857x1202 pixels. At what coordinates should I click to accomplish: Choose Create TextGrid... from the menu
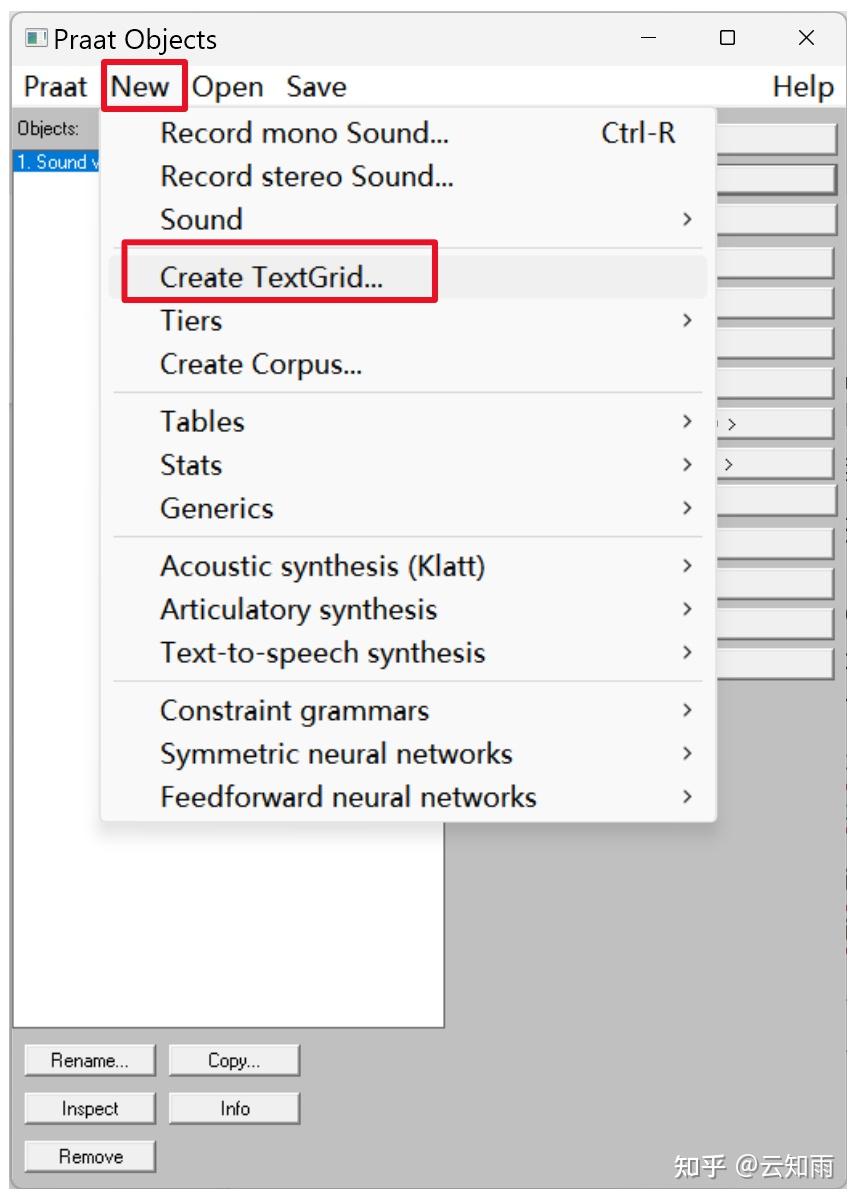pyautogui.click(x=271, y=277)
